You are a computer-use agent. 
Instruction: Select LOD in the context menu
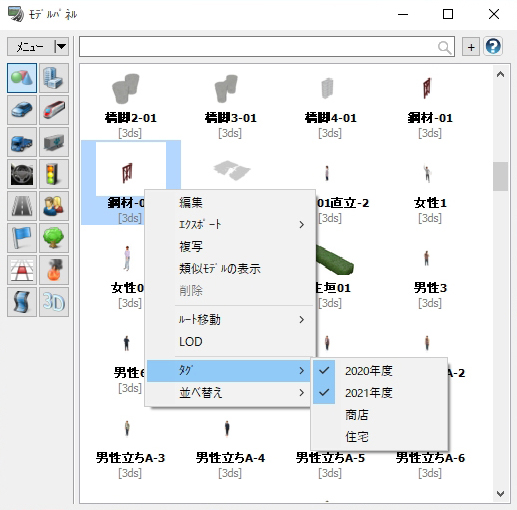(x=230, y=342)
